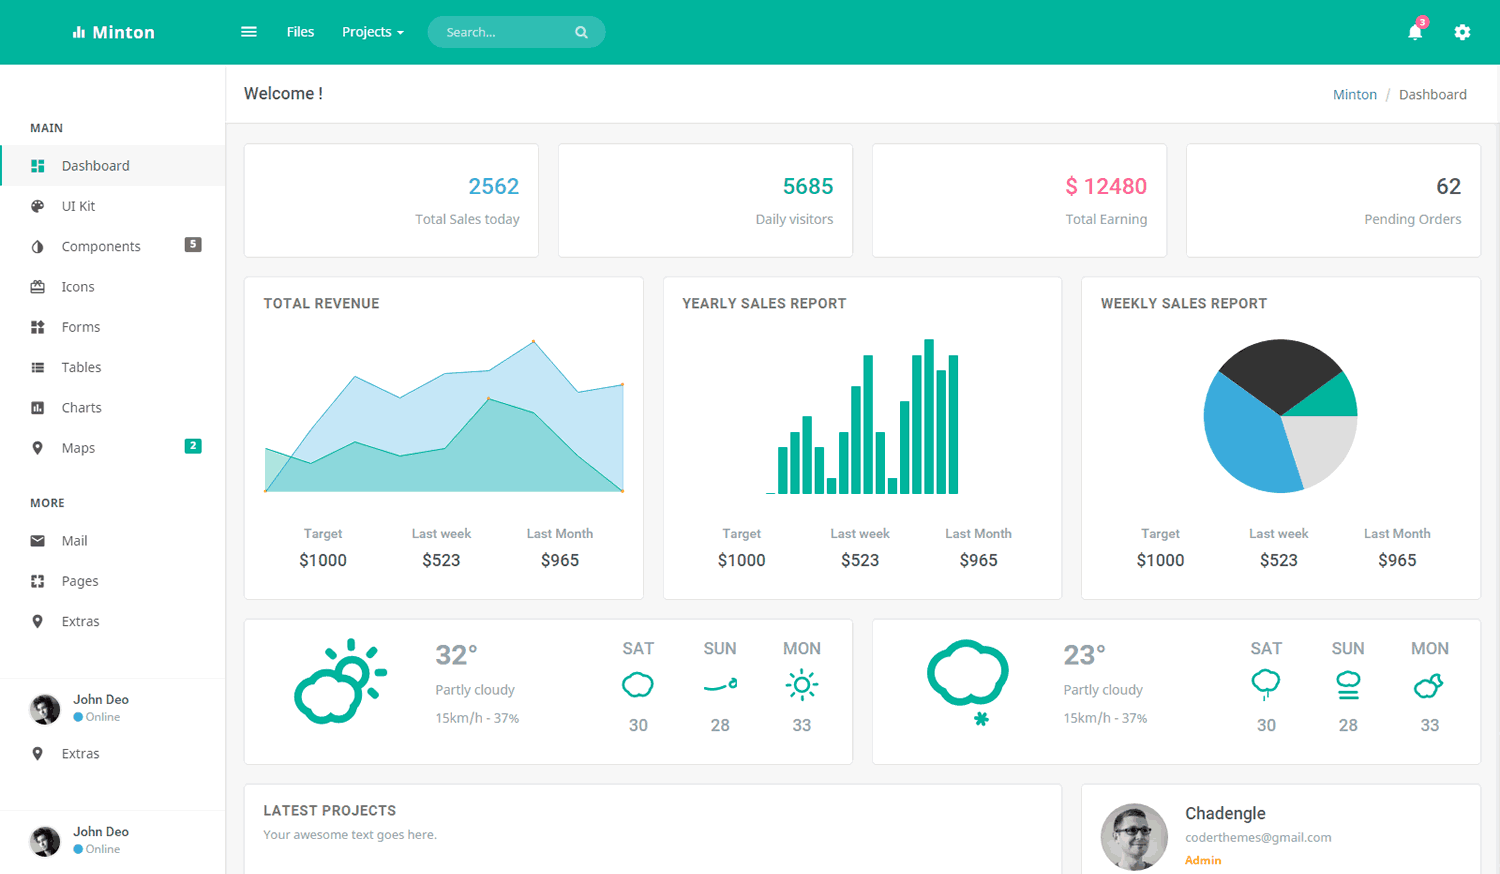Click the Mail envelope icon

click(x=38, y=541)
